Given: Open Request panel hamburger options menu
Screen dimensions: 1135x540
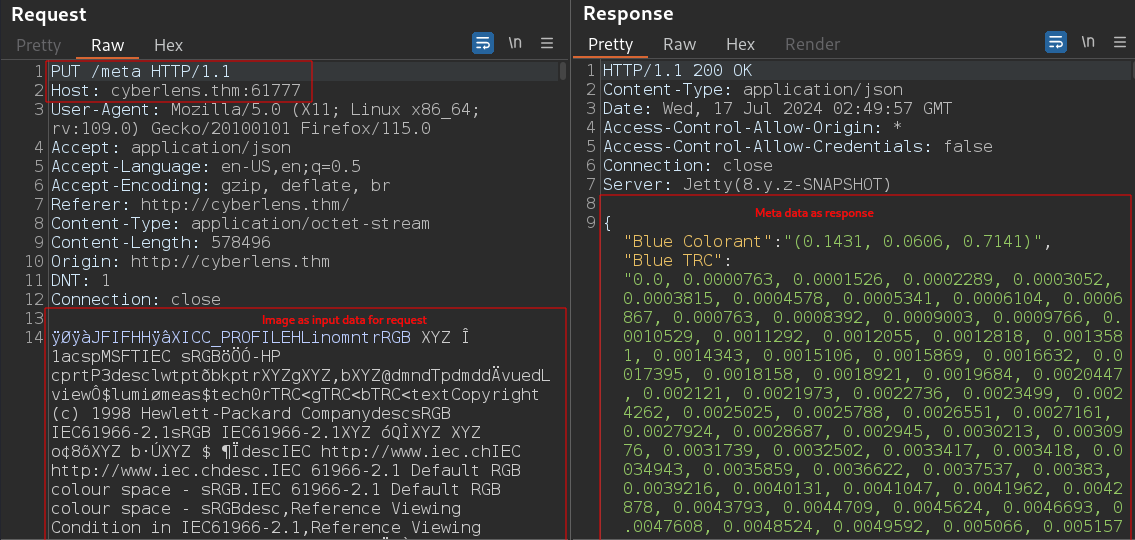Looking at the screenshot, I should 547,43.
